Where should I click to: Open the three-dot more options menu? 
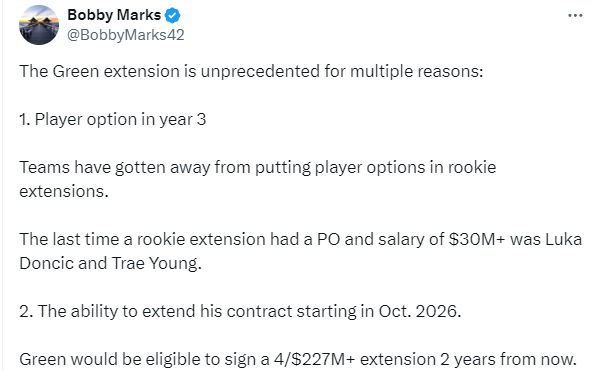[x=575, y=16]
